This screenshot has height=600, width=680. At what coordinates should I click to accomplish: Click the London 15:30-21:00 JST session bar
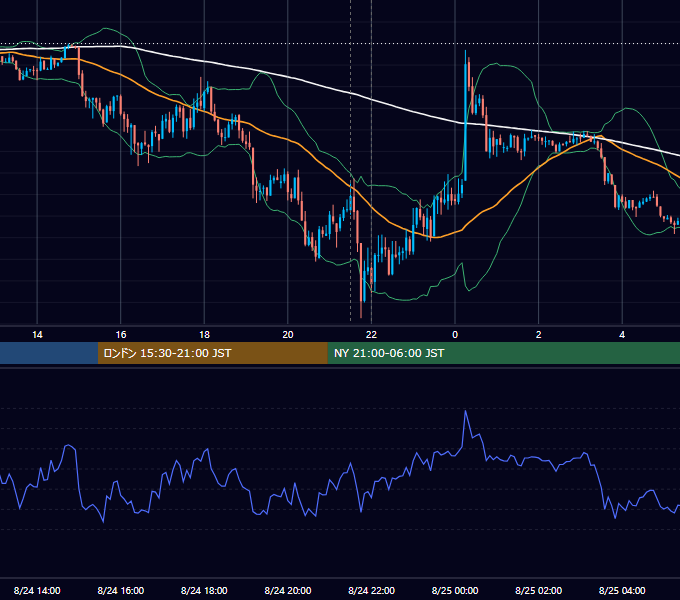(212, 353)
